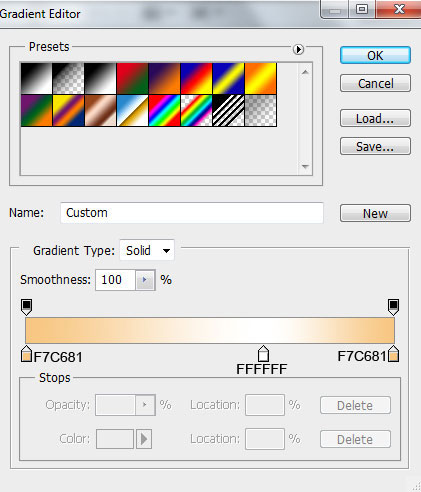Open the Smoothness slider arrow
Screen dimensions: 421x492
pos(145,280)
